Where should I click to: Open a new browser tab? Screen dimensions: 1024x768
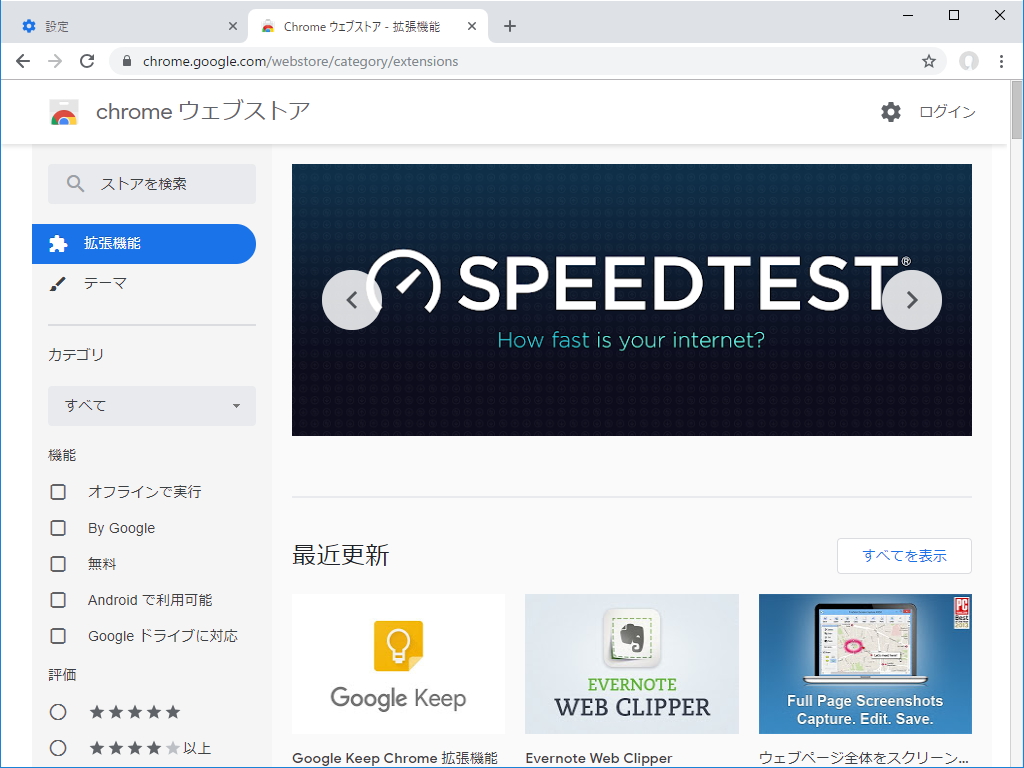(510, 25)
